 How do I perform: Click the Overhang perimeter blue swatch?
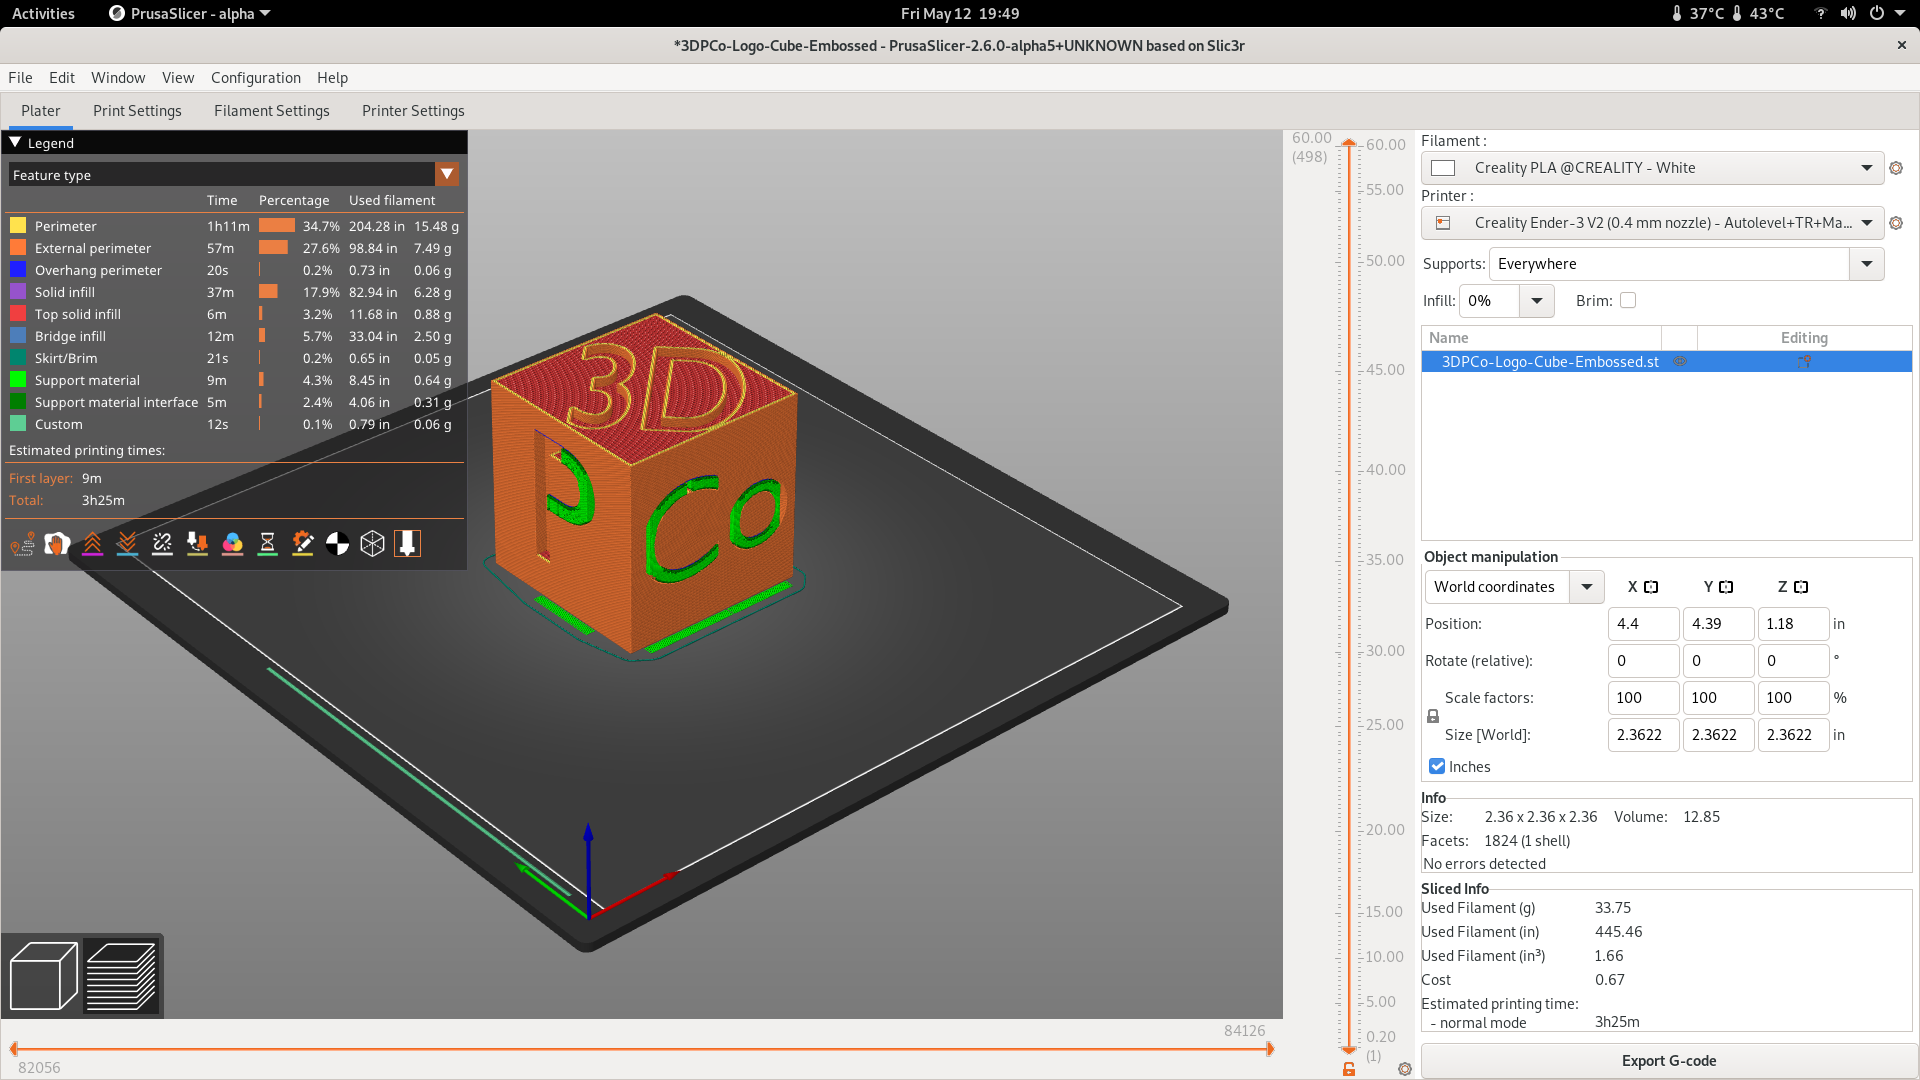[x=18, y=270]
